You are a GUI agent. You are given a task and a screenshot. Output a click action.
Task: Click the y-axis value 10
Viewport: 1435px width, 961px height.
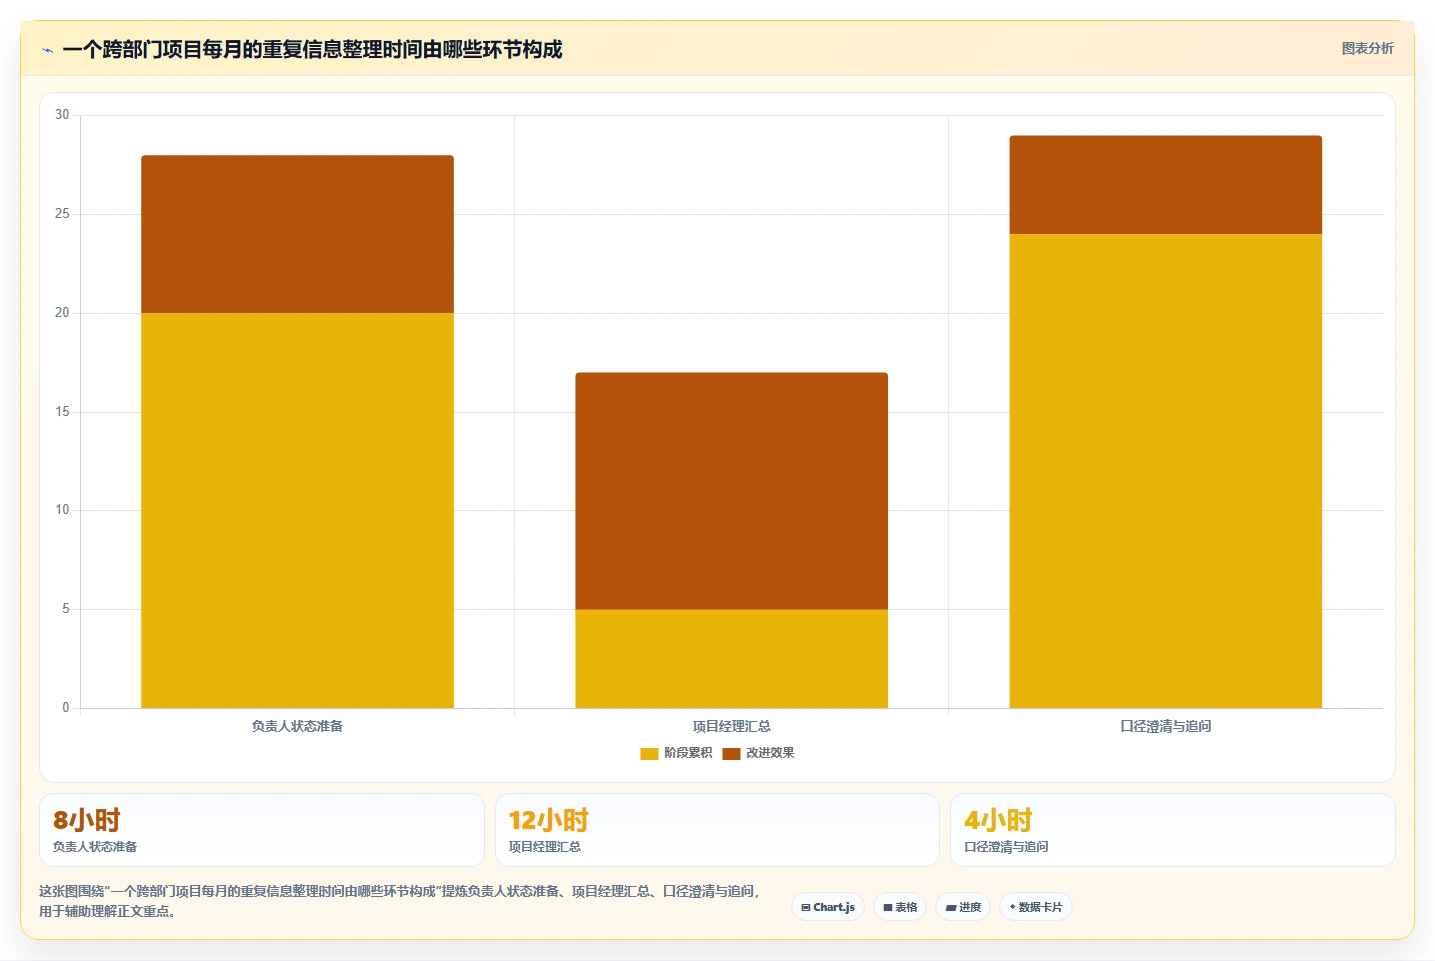coord(62,510)
